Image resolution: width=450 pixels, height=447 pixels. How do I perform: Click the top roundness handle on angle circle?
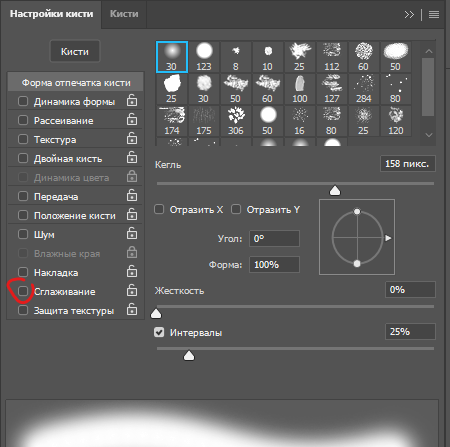(x=357, y=211)
